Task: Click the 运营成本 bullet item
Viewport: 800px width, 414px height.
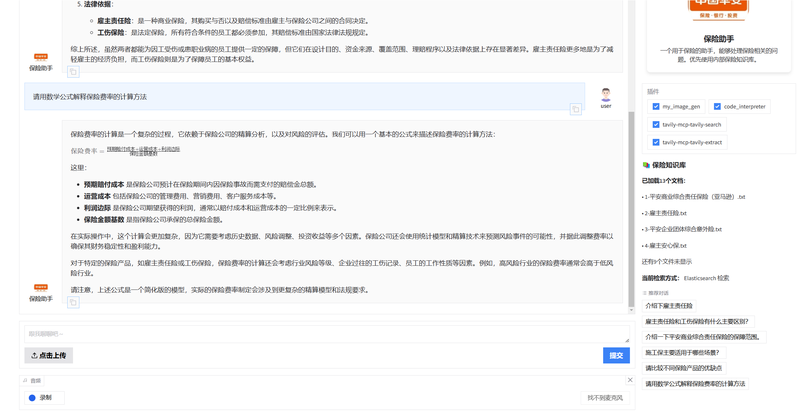Action: [x=181, y=196]
